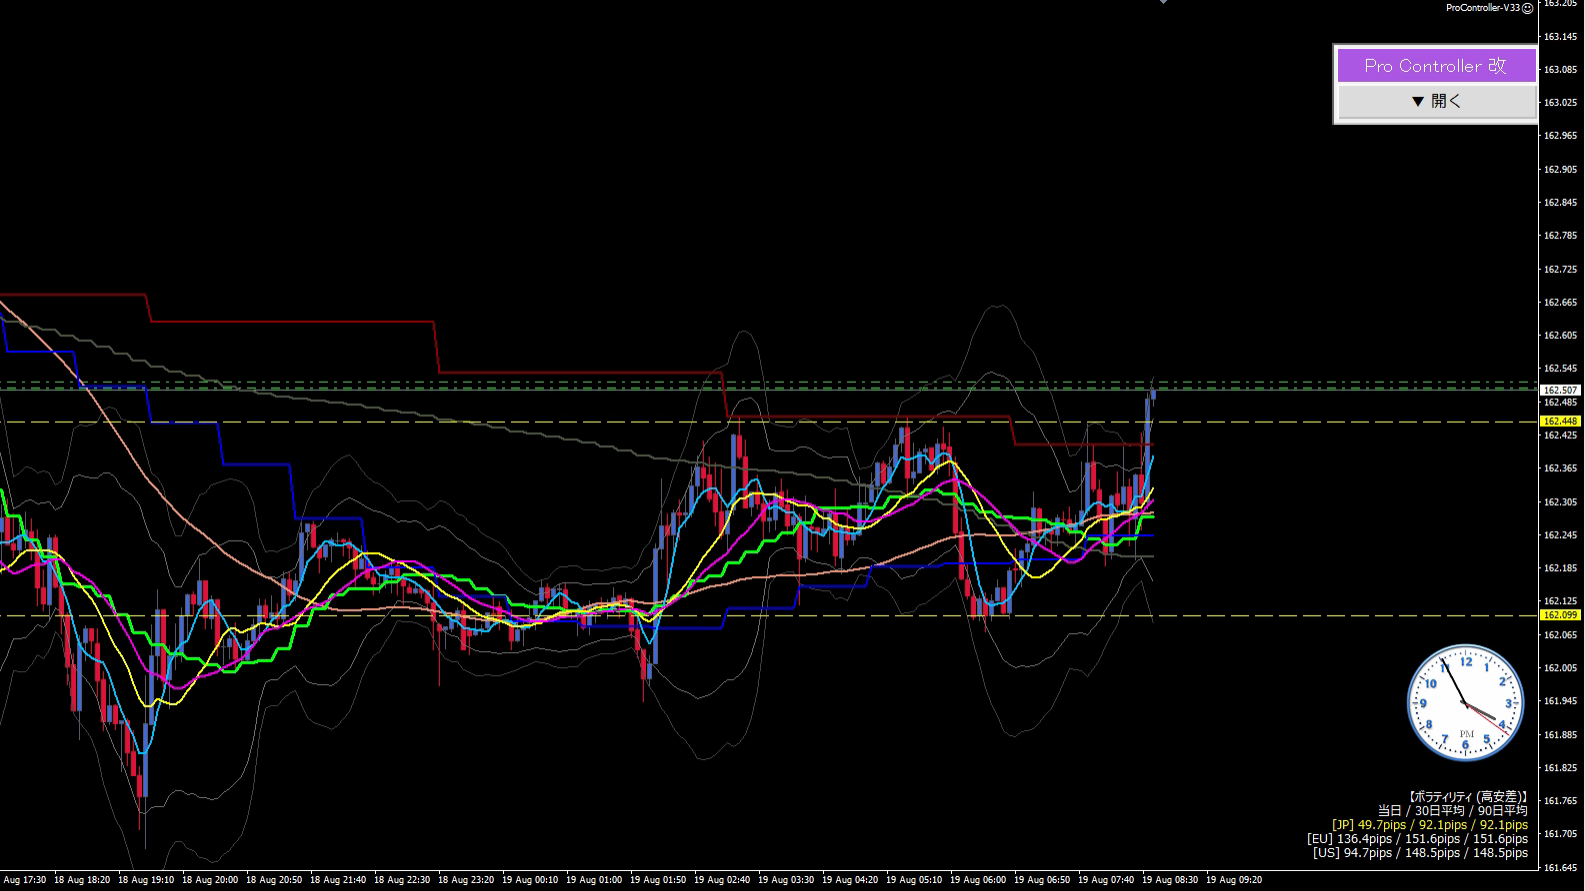The image size is (1585, 891).
Task: Expand the panel with the ▼ 開く button
Action: point(1436,101)
